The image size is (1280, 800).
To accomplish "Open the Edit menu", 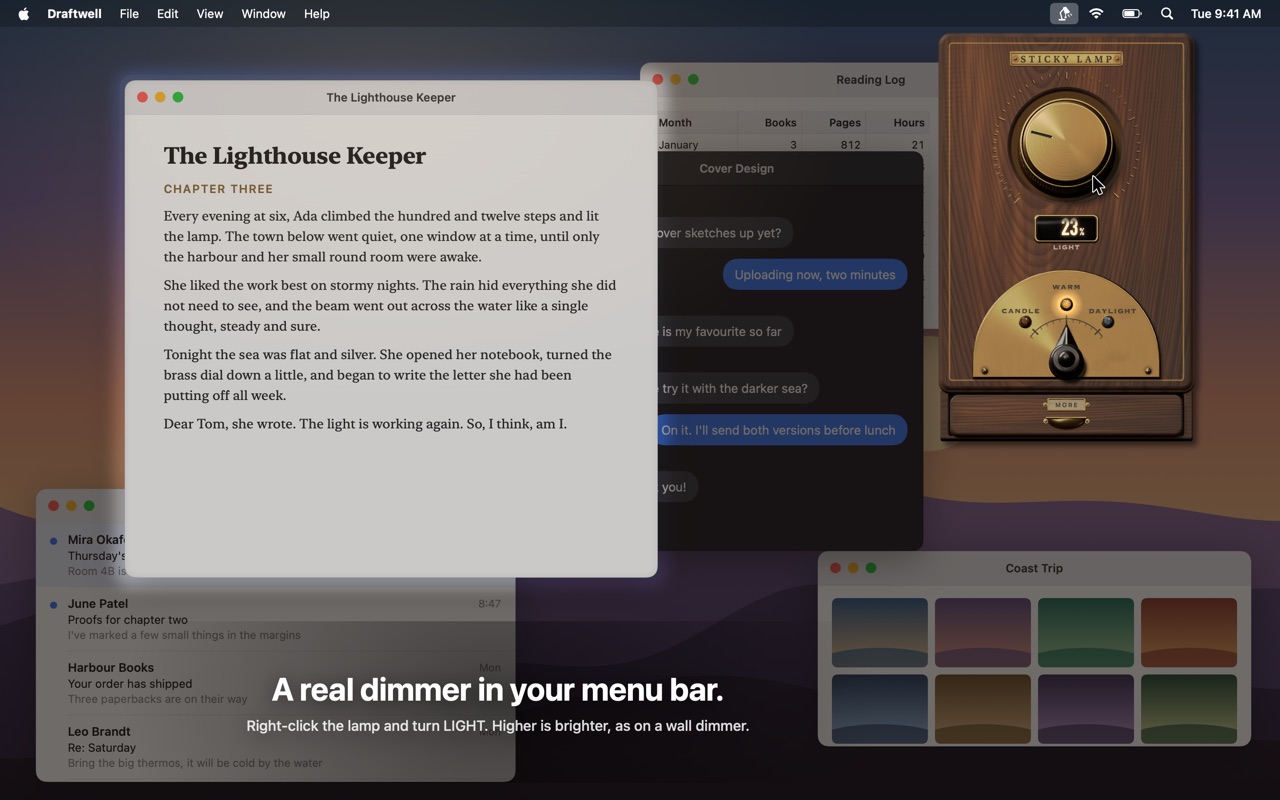I will click(x=168, y=14).
